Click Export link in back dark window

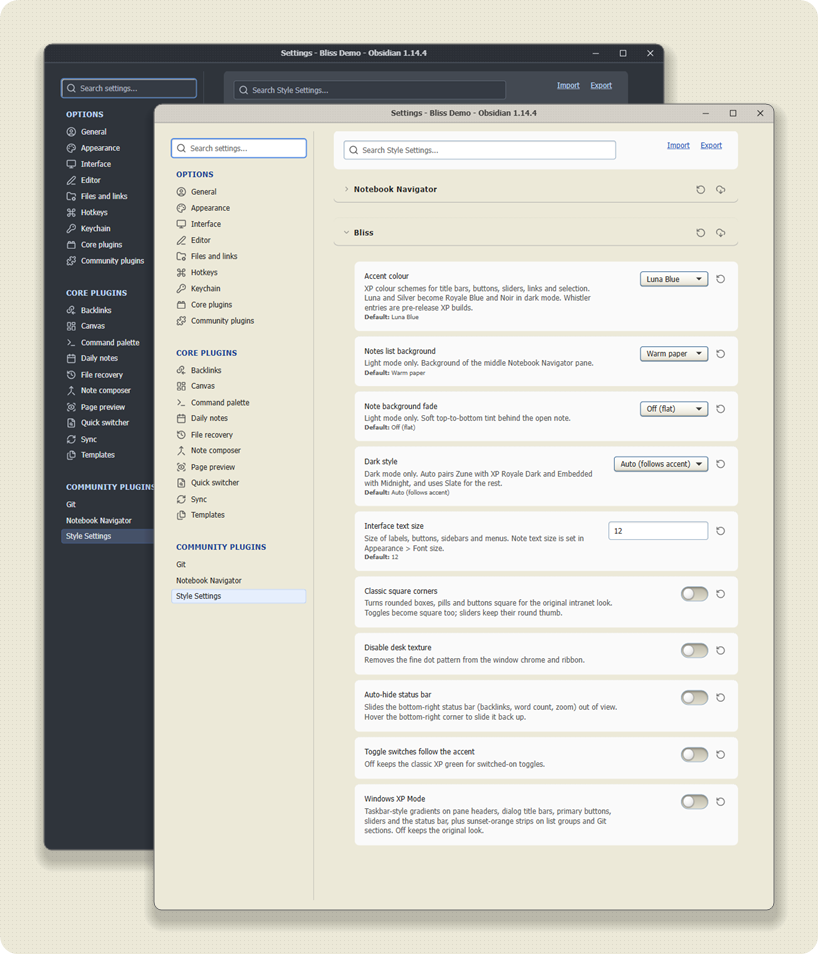[x=601, y=86]
